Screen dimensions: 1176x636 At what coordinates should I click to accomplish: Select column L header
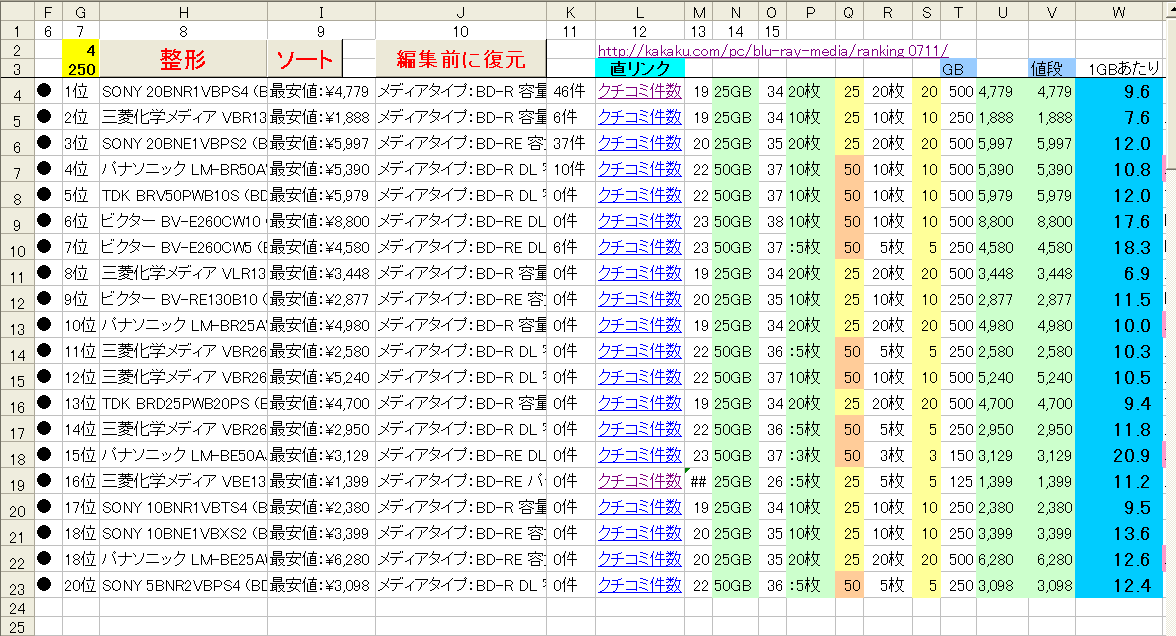click(x=640, y=12)
